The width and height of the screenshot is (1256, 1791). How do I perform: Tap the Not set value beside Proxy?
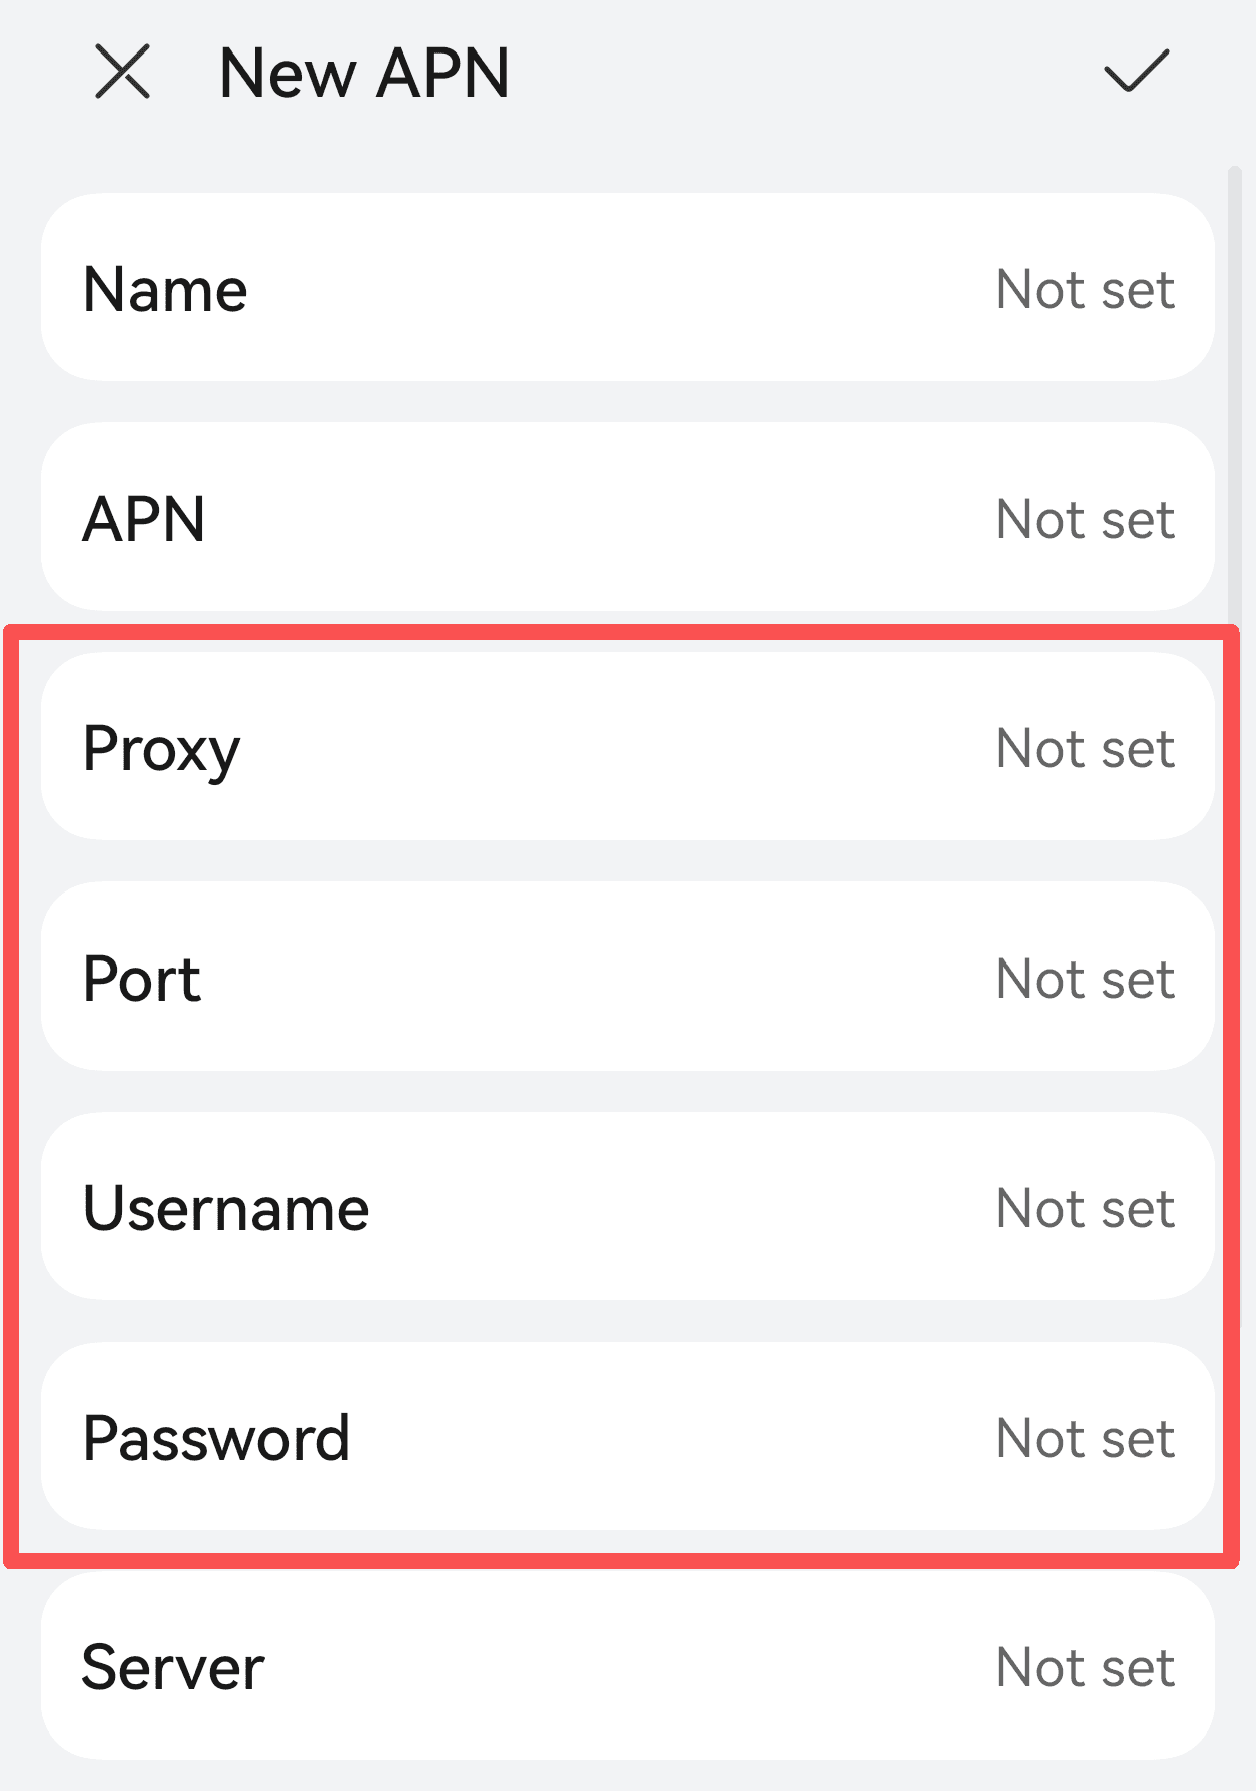pos(1085,749)
